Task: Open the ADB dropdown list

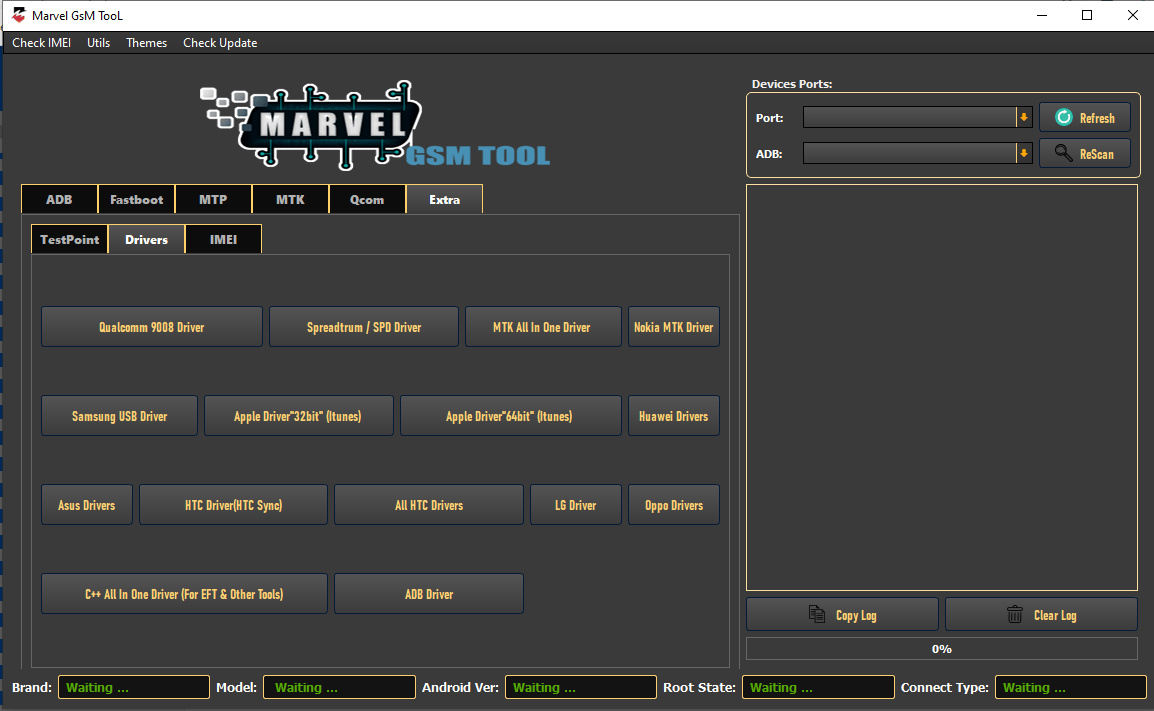Action: coord(1023,153)
